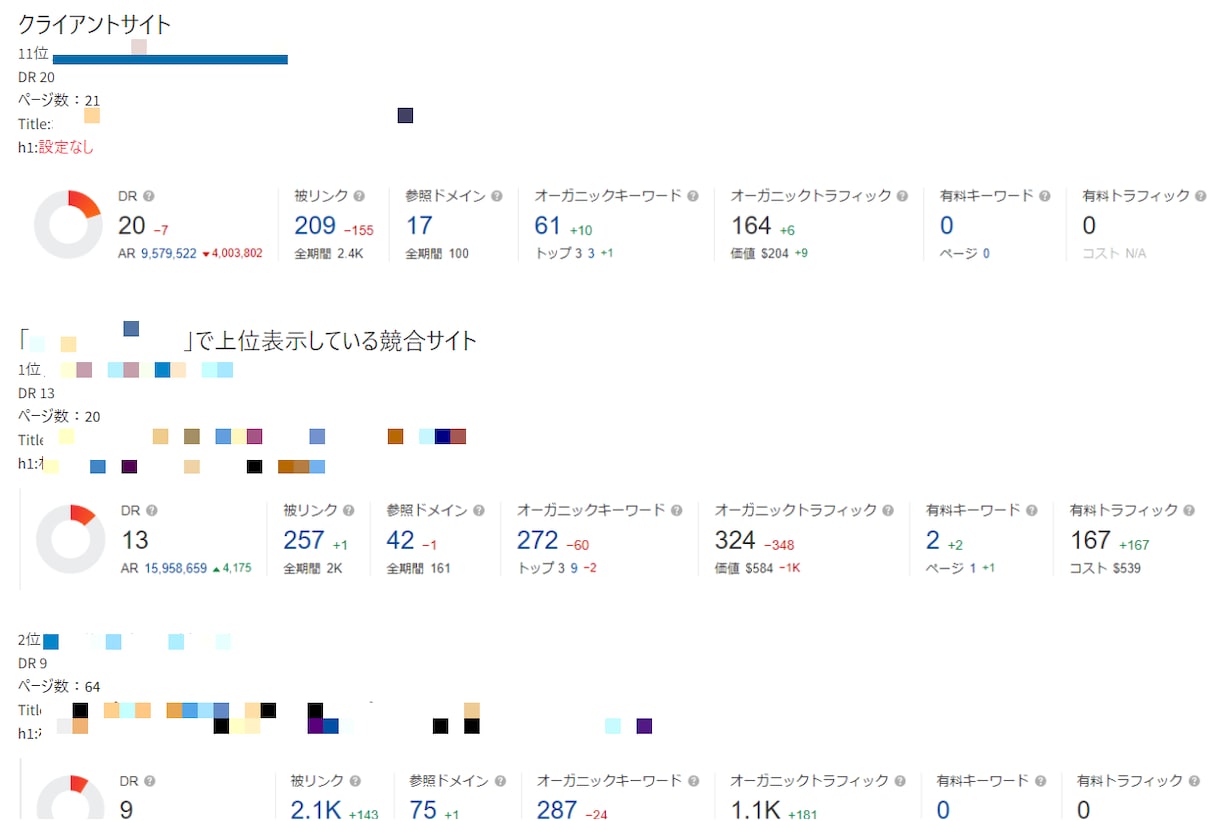Open the 17 referring domains value

419,226
